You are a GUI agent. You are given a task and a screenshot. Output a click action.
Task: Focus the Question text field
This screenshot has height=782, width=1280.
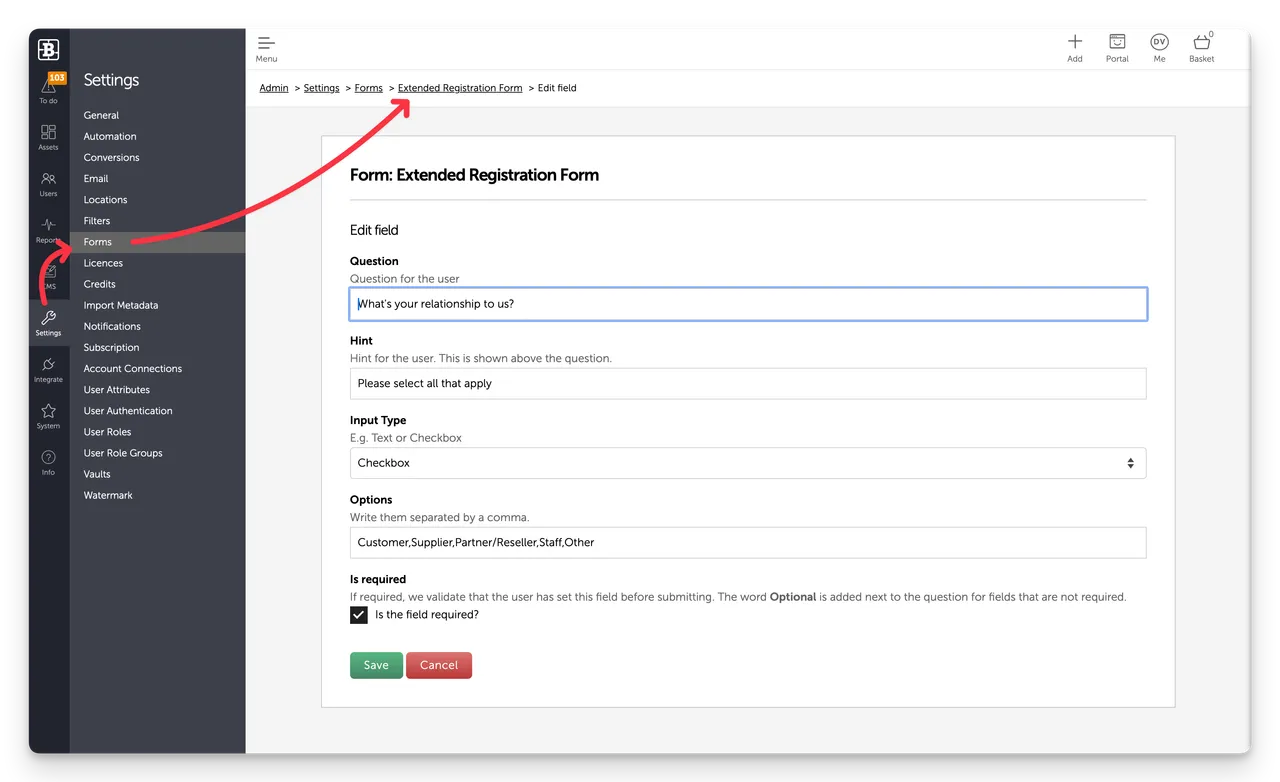pyautogui.click(x=748, y=304)
